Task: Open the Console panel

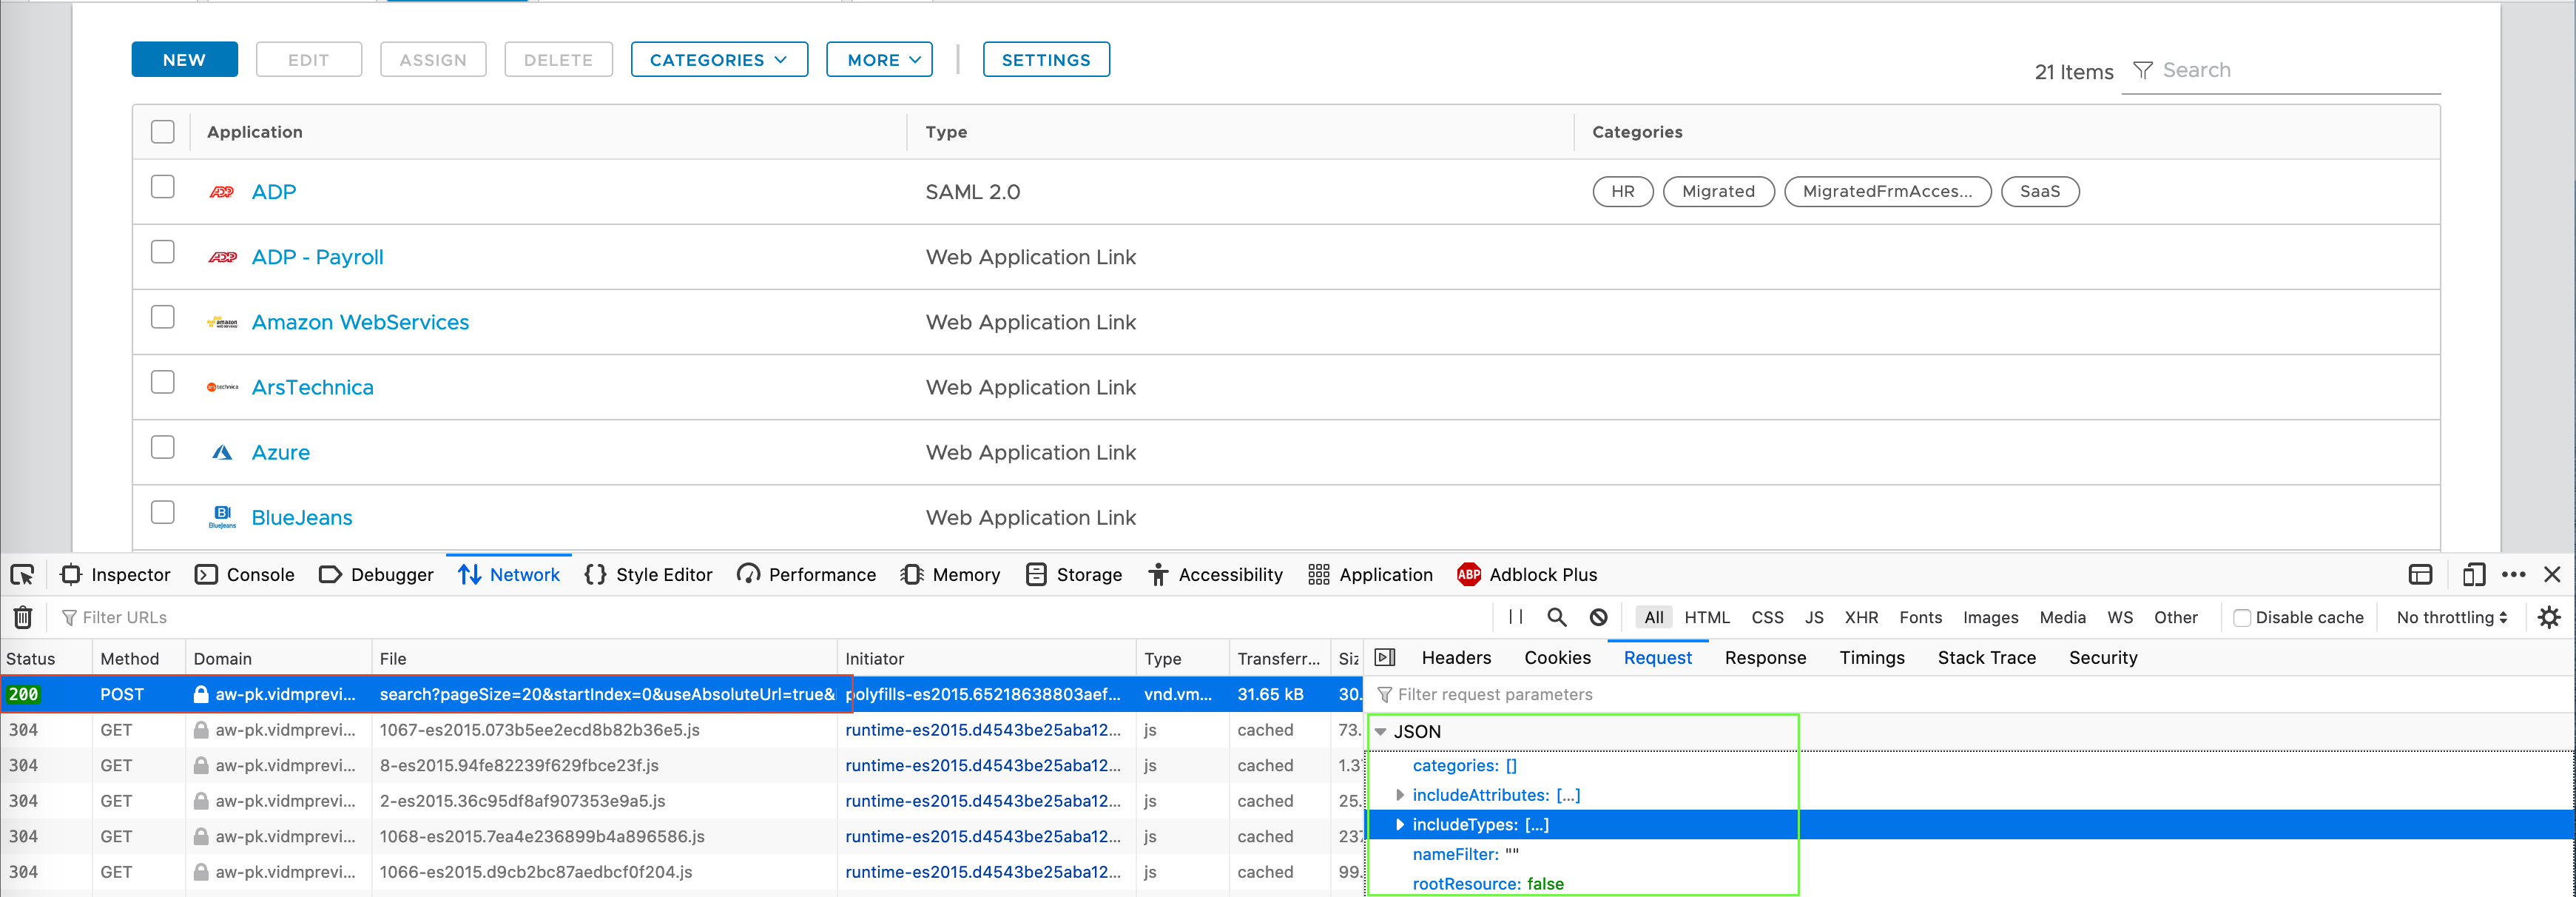Action: point(246,575)
